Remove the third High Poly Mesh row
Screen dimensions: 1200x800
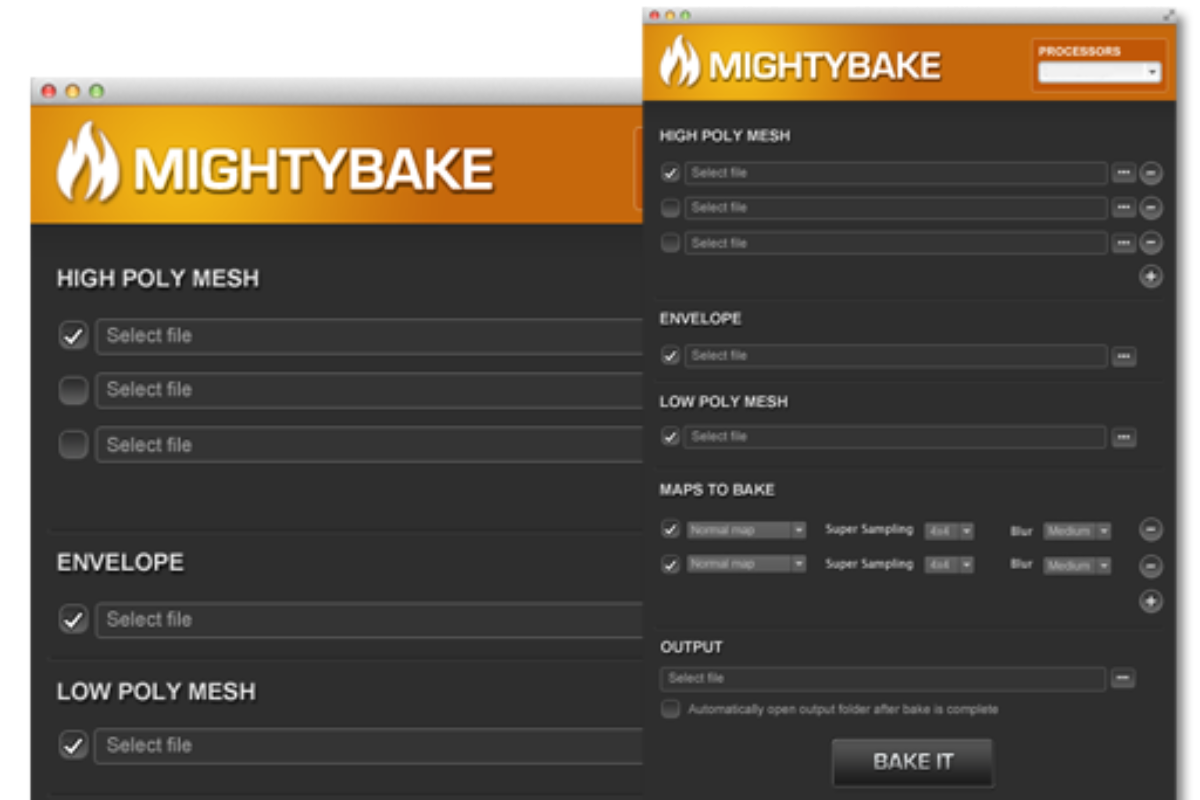(x=1151, y=243)
